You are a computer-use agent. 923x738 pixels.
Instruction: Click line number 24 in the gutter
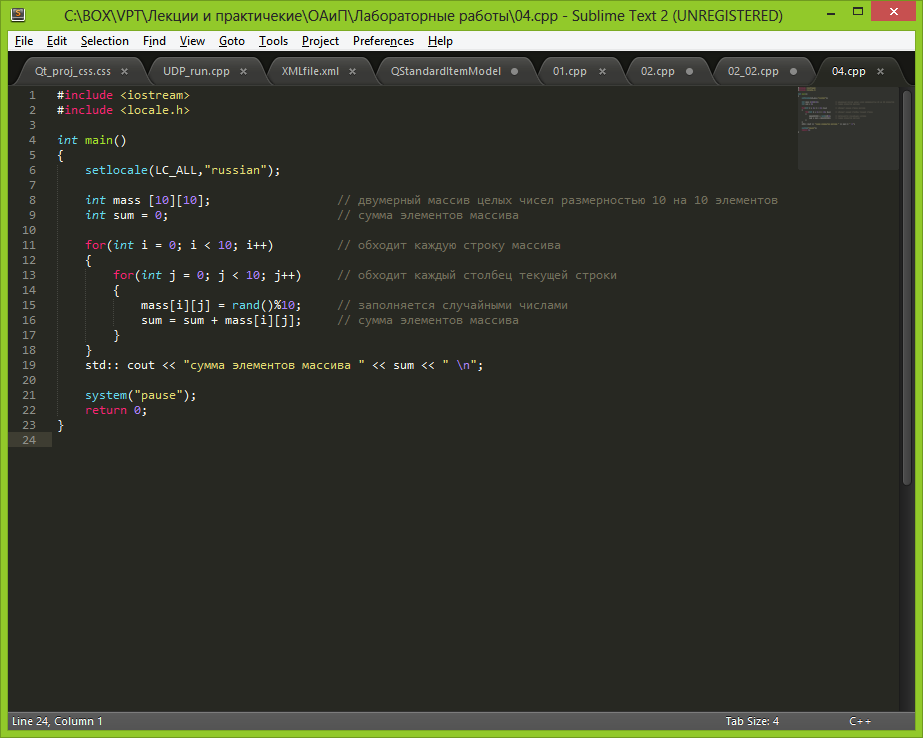[x=29, y=440]
